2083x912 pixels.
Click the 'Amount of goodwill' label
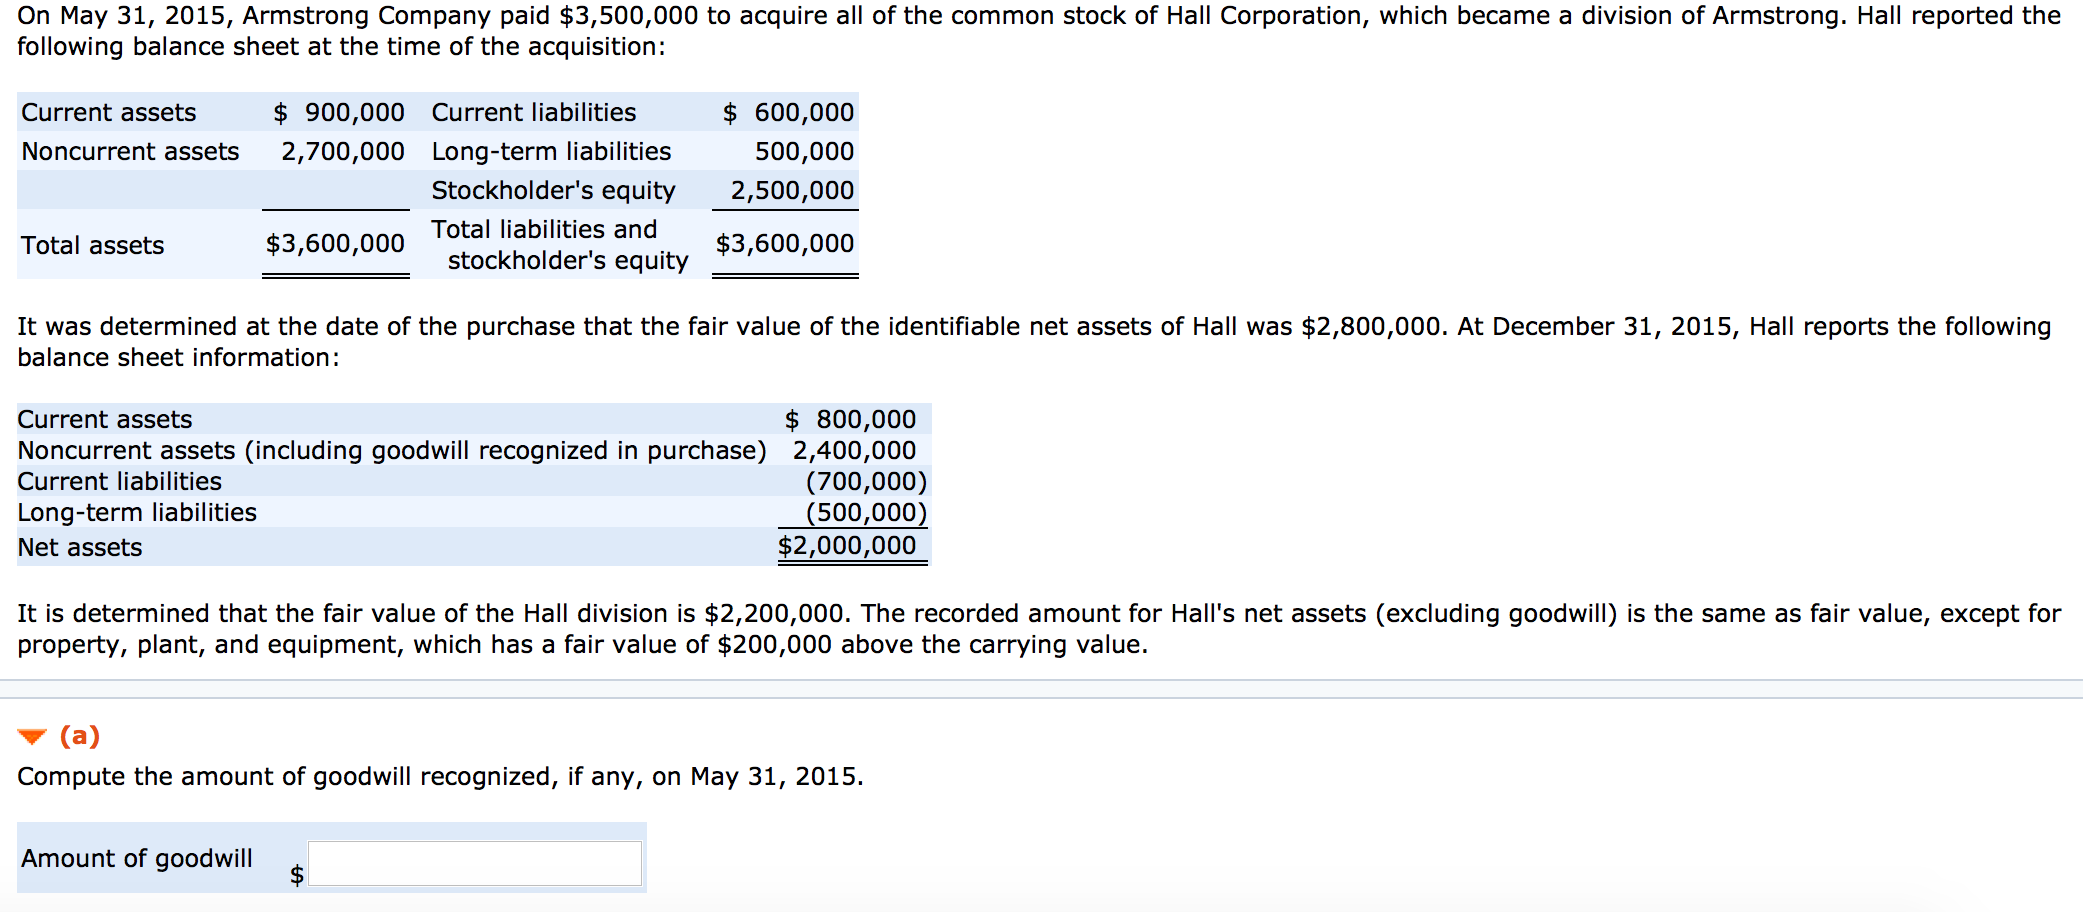click(x=137, y=858)
